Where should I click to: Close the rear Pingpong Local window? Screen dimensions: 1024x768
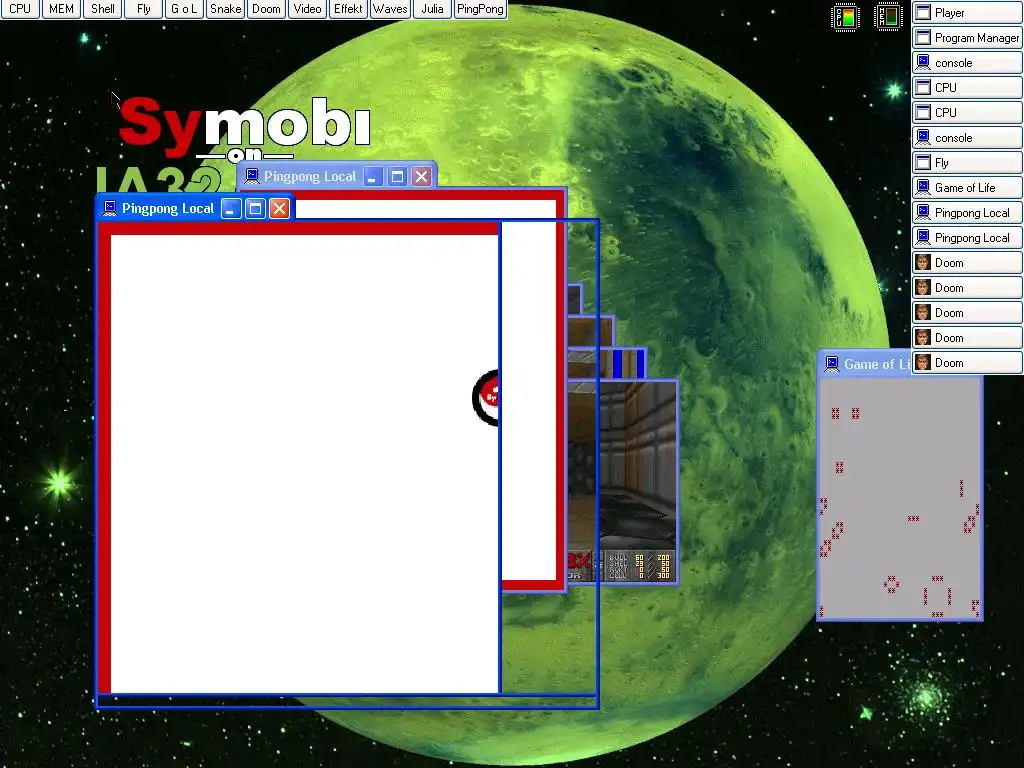(422, 177)
